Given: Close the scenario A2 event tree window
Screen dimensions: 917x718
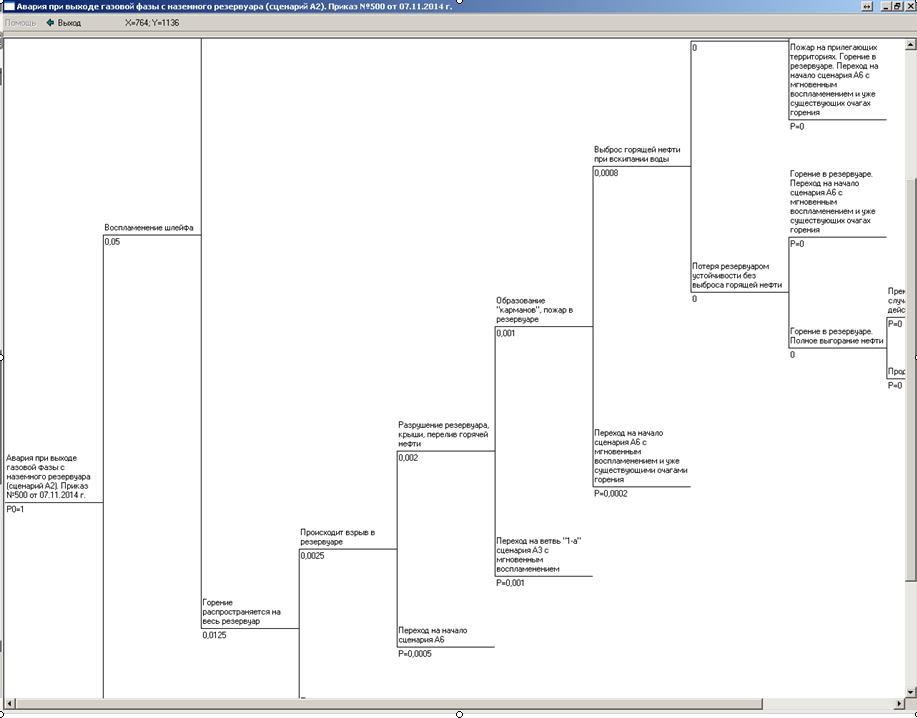Looking at the screenshot, I should coord(909,6).
